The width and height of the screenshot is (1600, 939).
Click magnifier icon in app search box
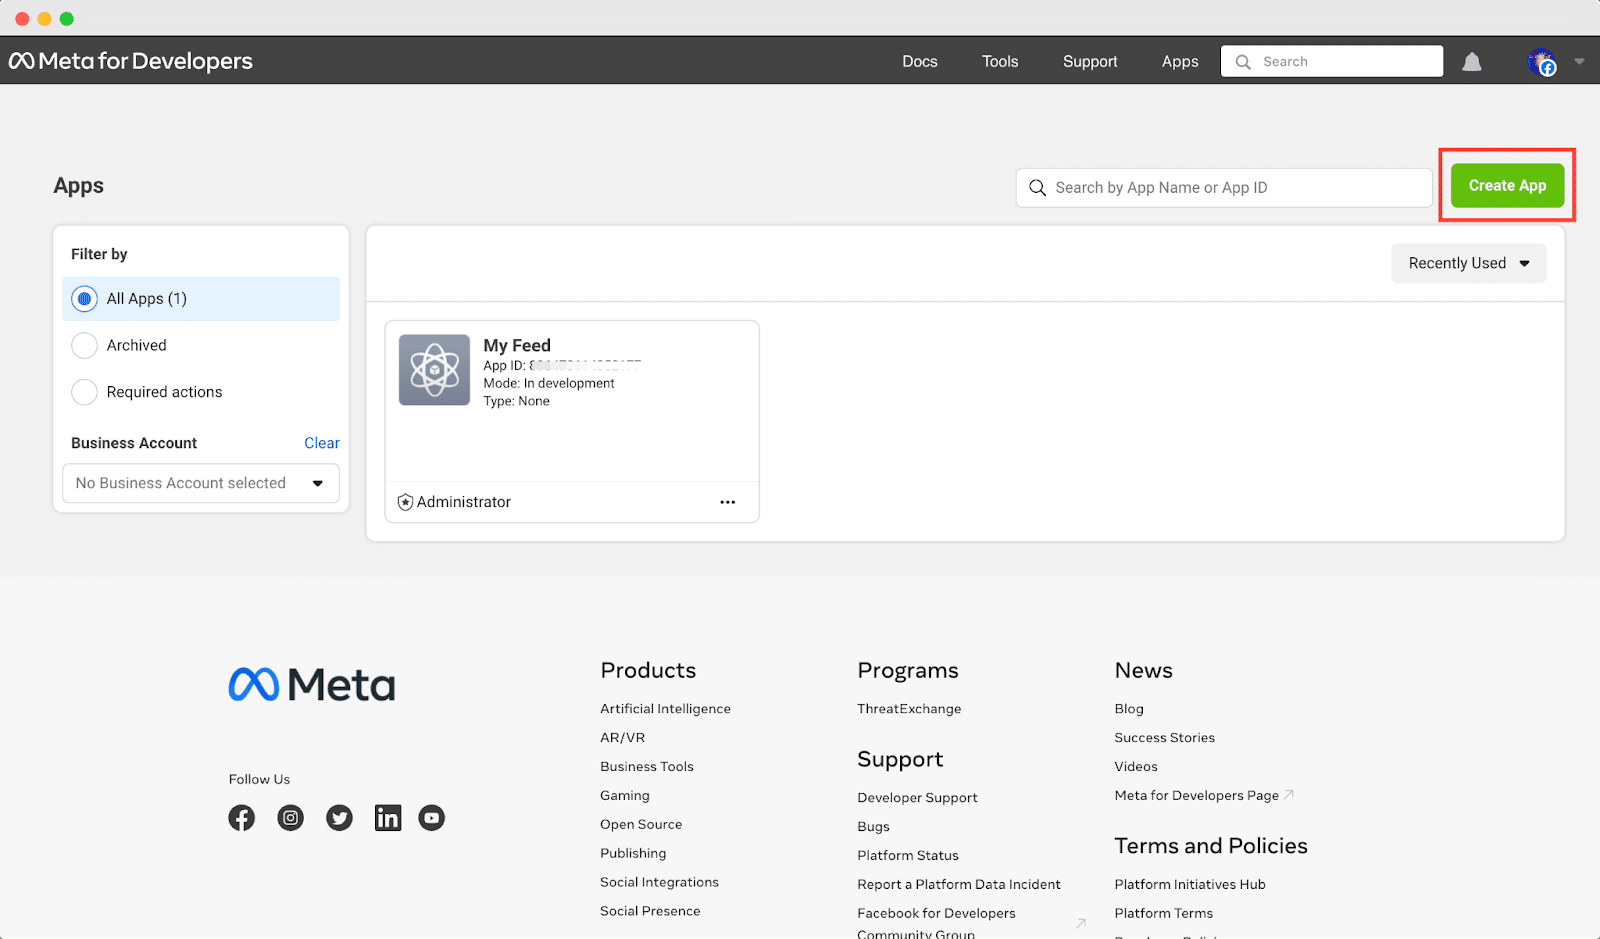[1038, 188]
